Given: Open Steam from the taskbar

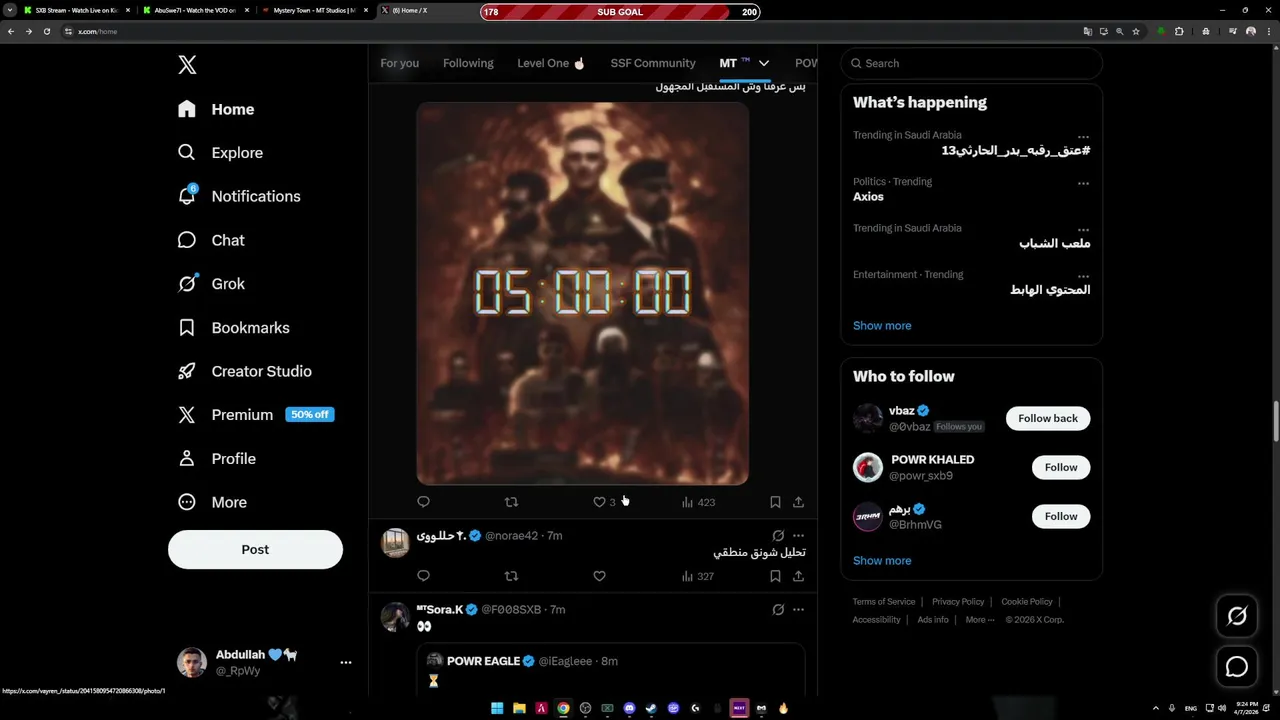Looking at the screenshot, I should [x=651, y=708].
